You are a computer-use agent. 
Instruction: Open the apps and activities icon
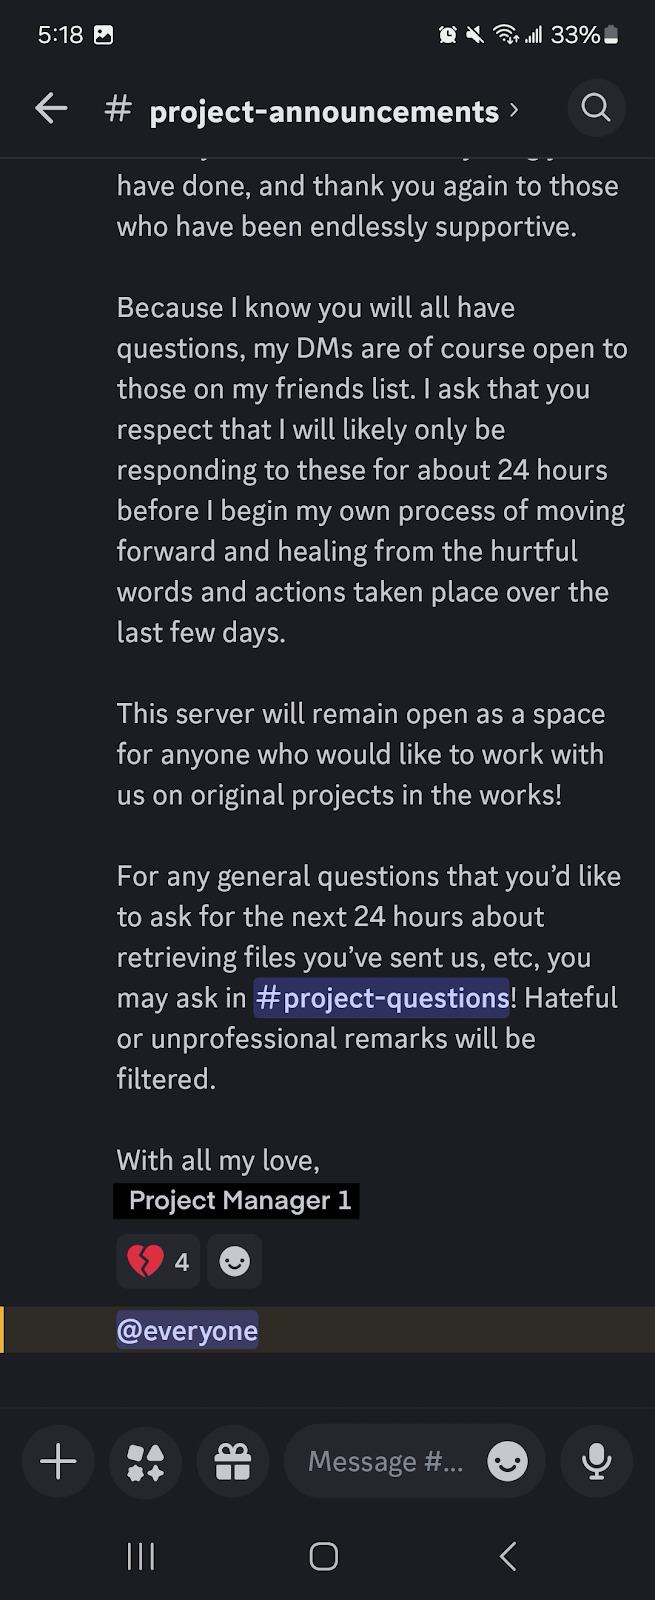click(x=146, y=1462)
